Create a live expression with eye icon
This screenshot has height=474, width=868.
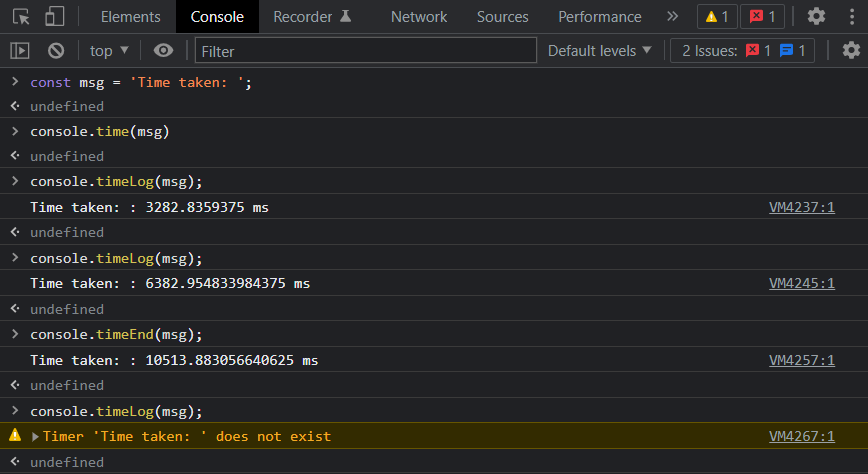point(163,51)
